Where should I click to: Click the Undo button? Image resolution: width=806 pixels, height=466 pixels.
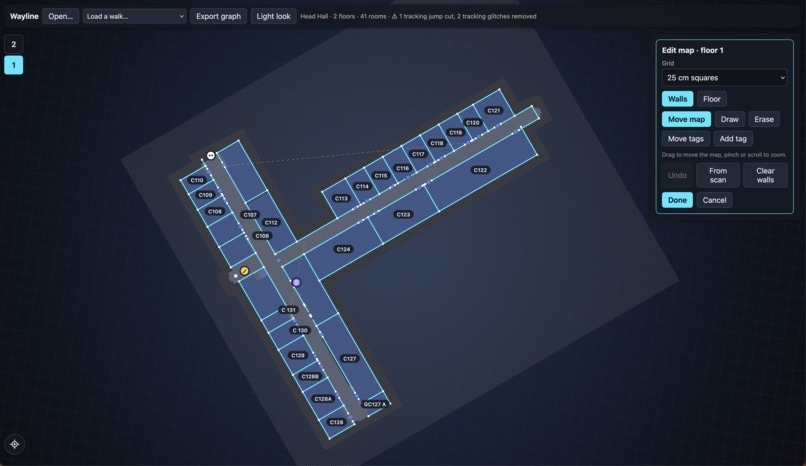677,175
